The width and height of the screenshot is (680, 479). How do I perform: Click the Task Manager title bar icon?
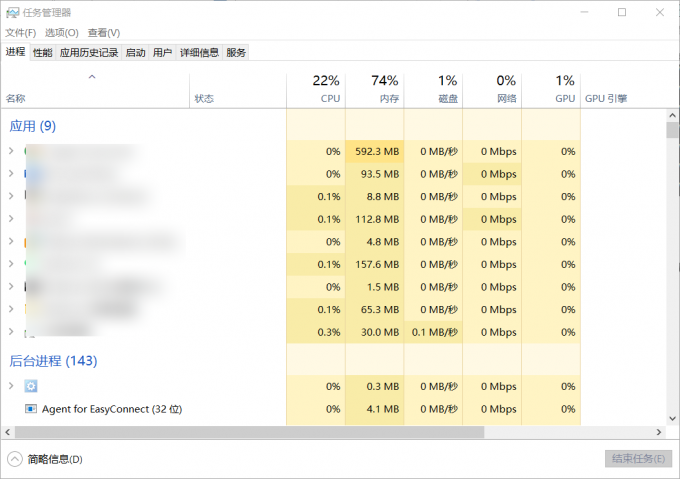(x=12, y=12)
